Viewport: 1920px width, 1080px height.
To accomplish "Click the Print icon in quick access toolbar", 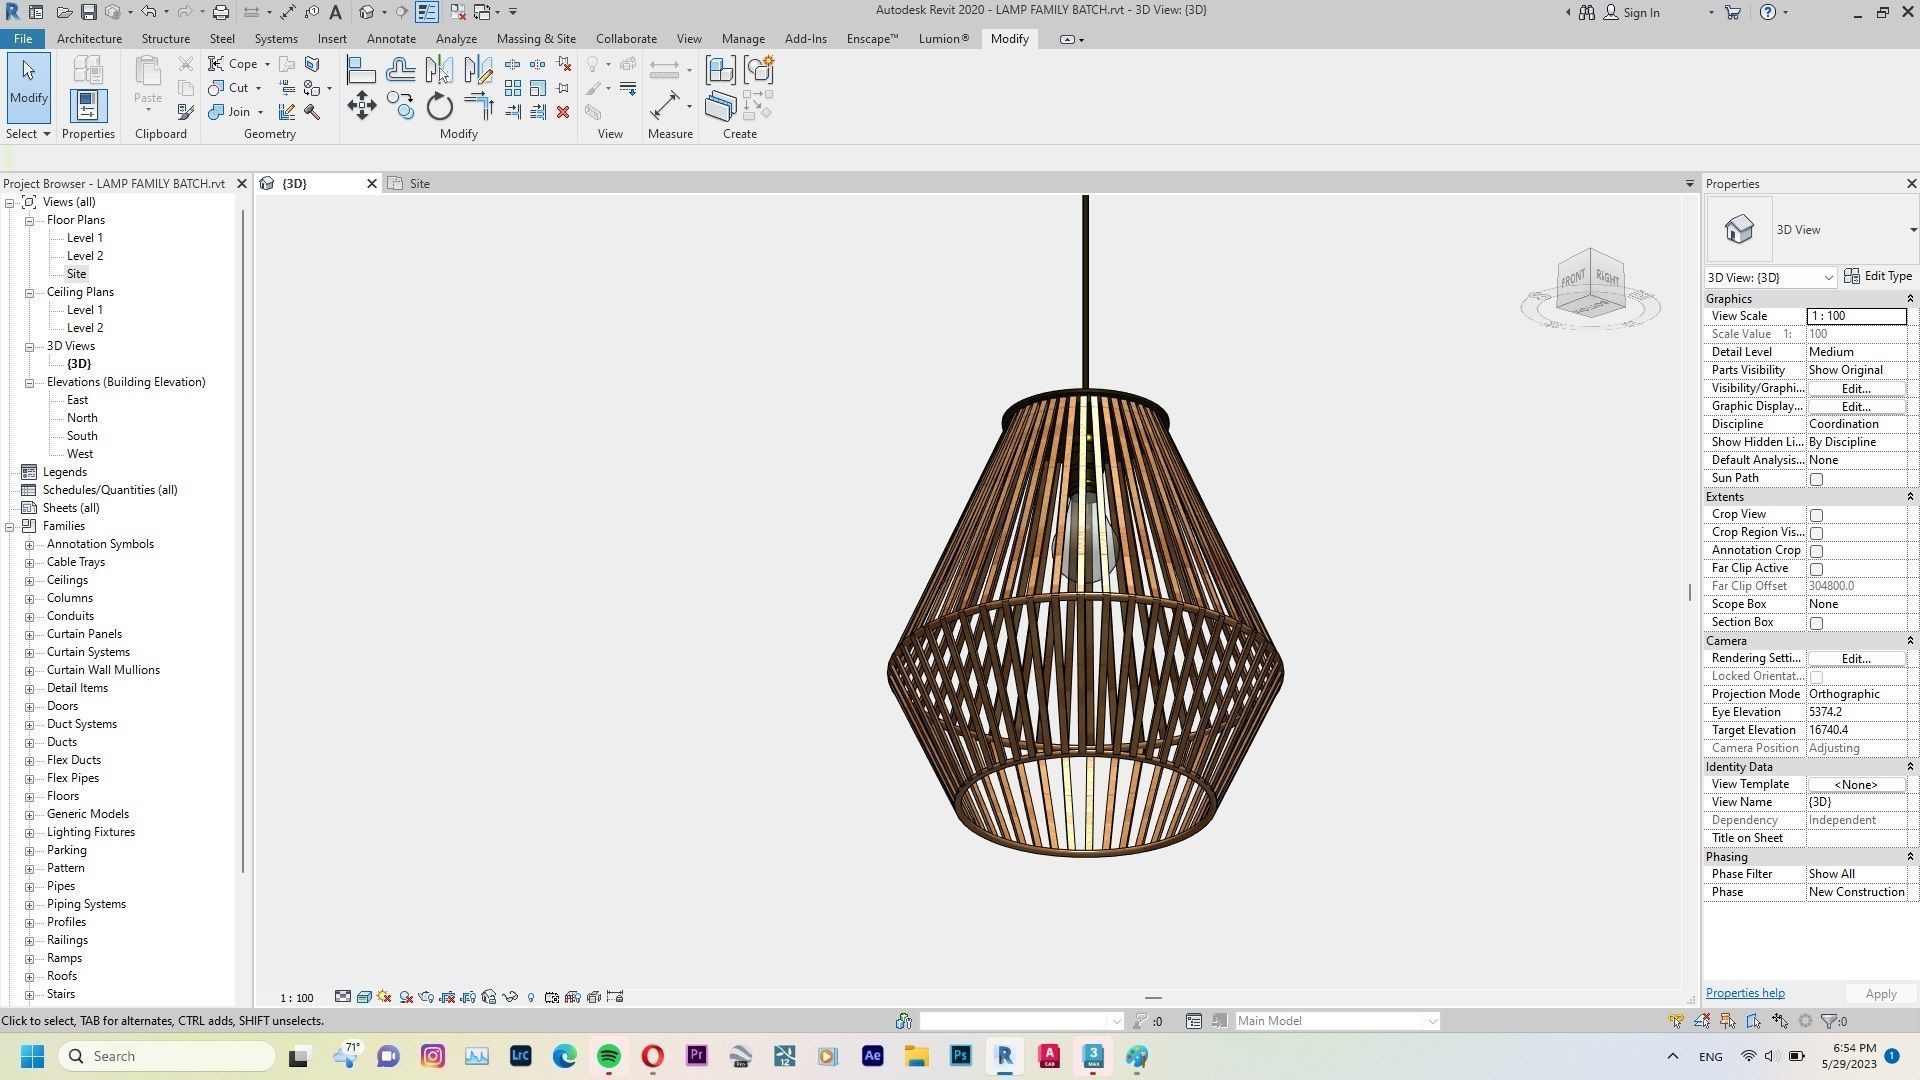I will coord(220,12).
